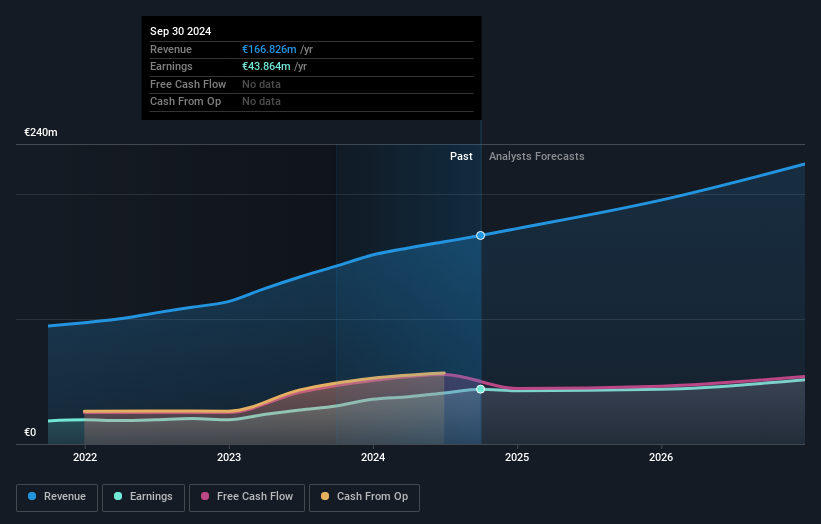The width and height of the screenshot is (821, 524).
Task: Toggle the Free Cash Flow legend button
Action: 247,497
